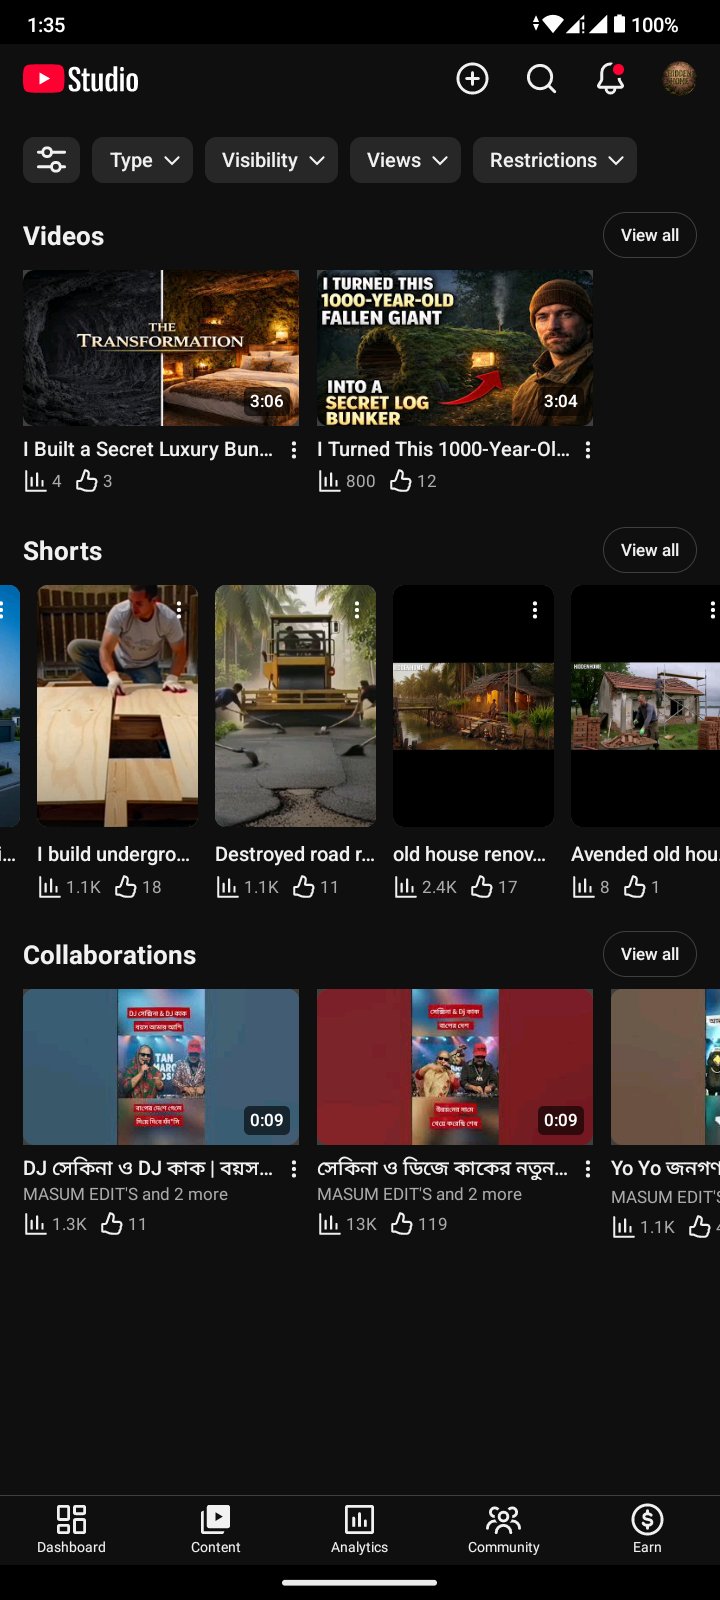Tap the YouTube Studio logo

click(x=81, y=79)
